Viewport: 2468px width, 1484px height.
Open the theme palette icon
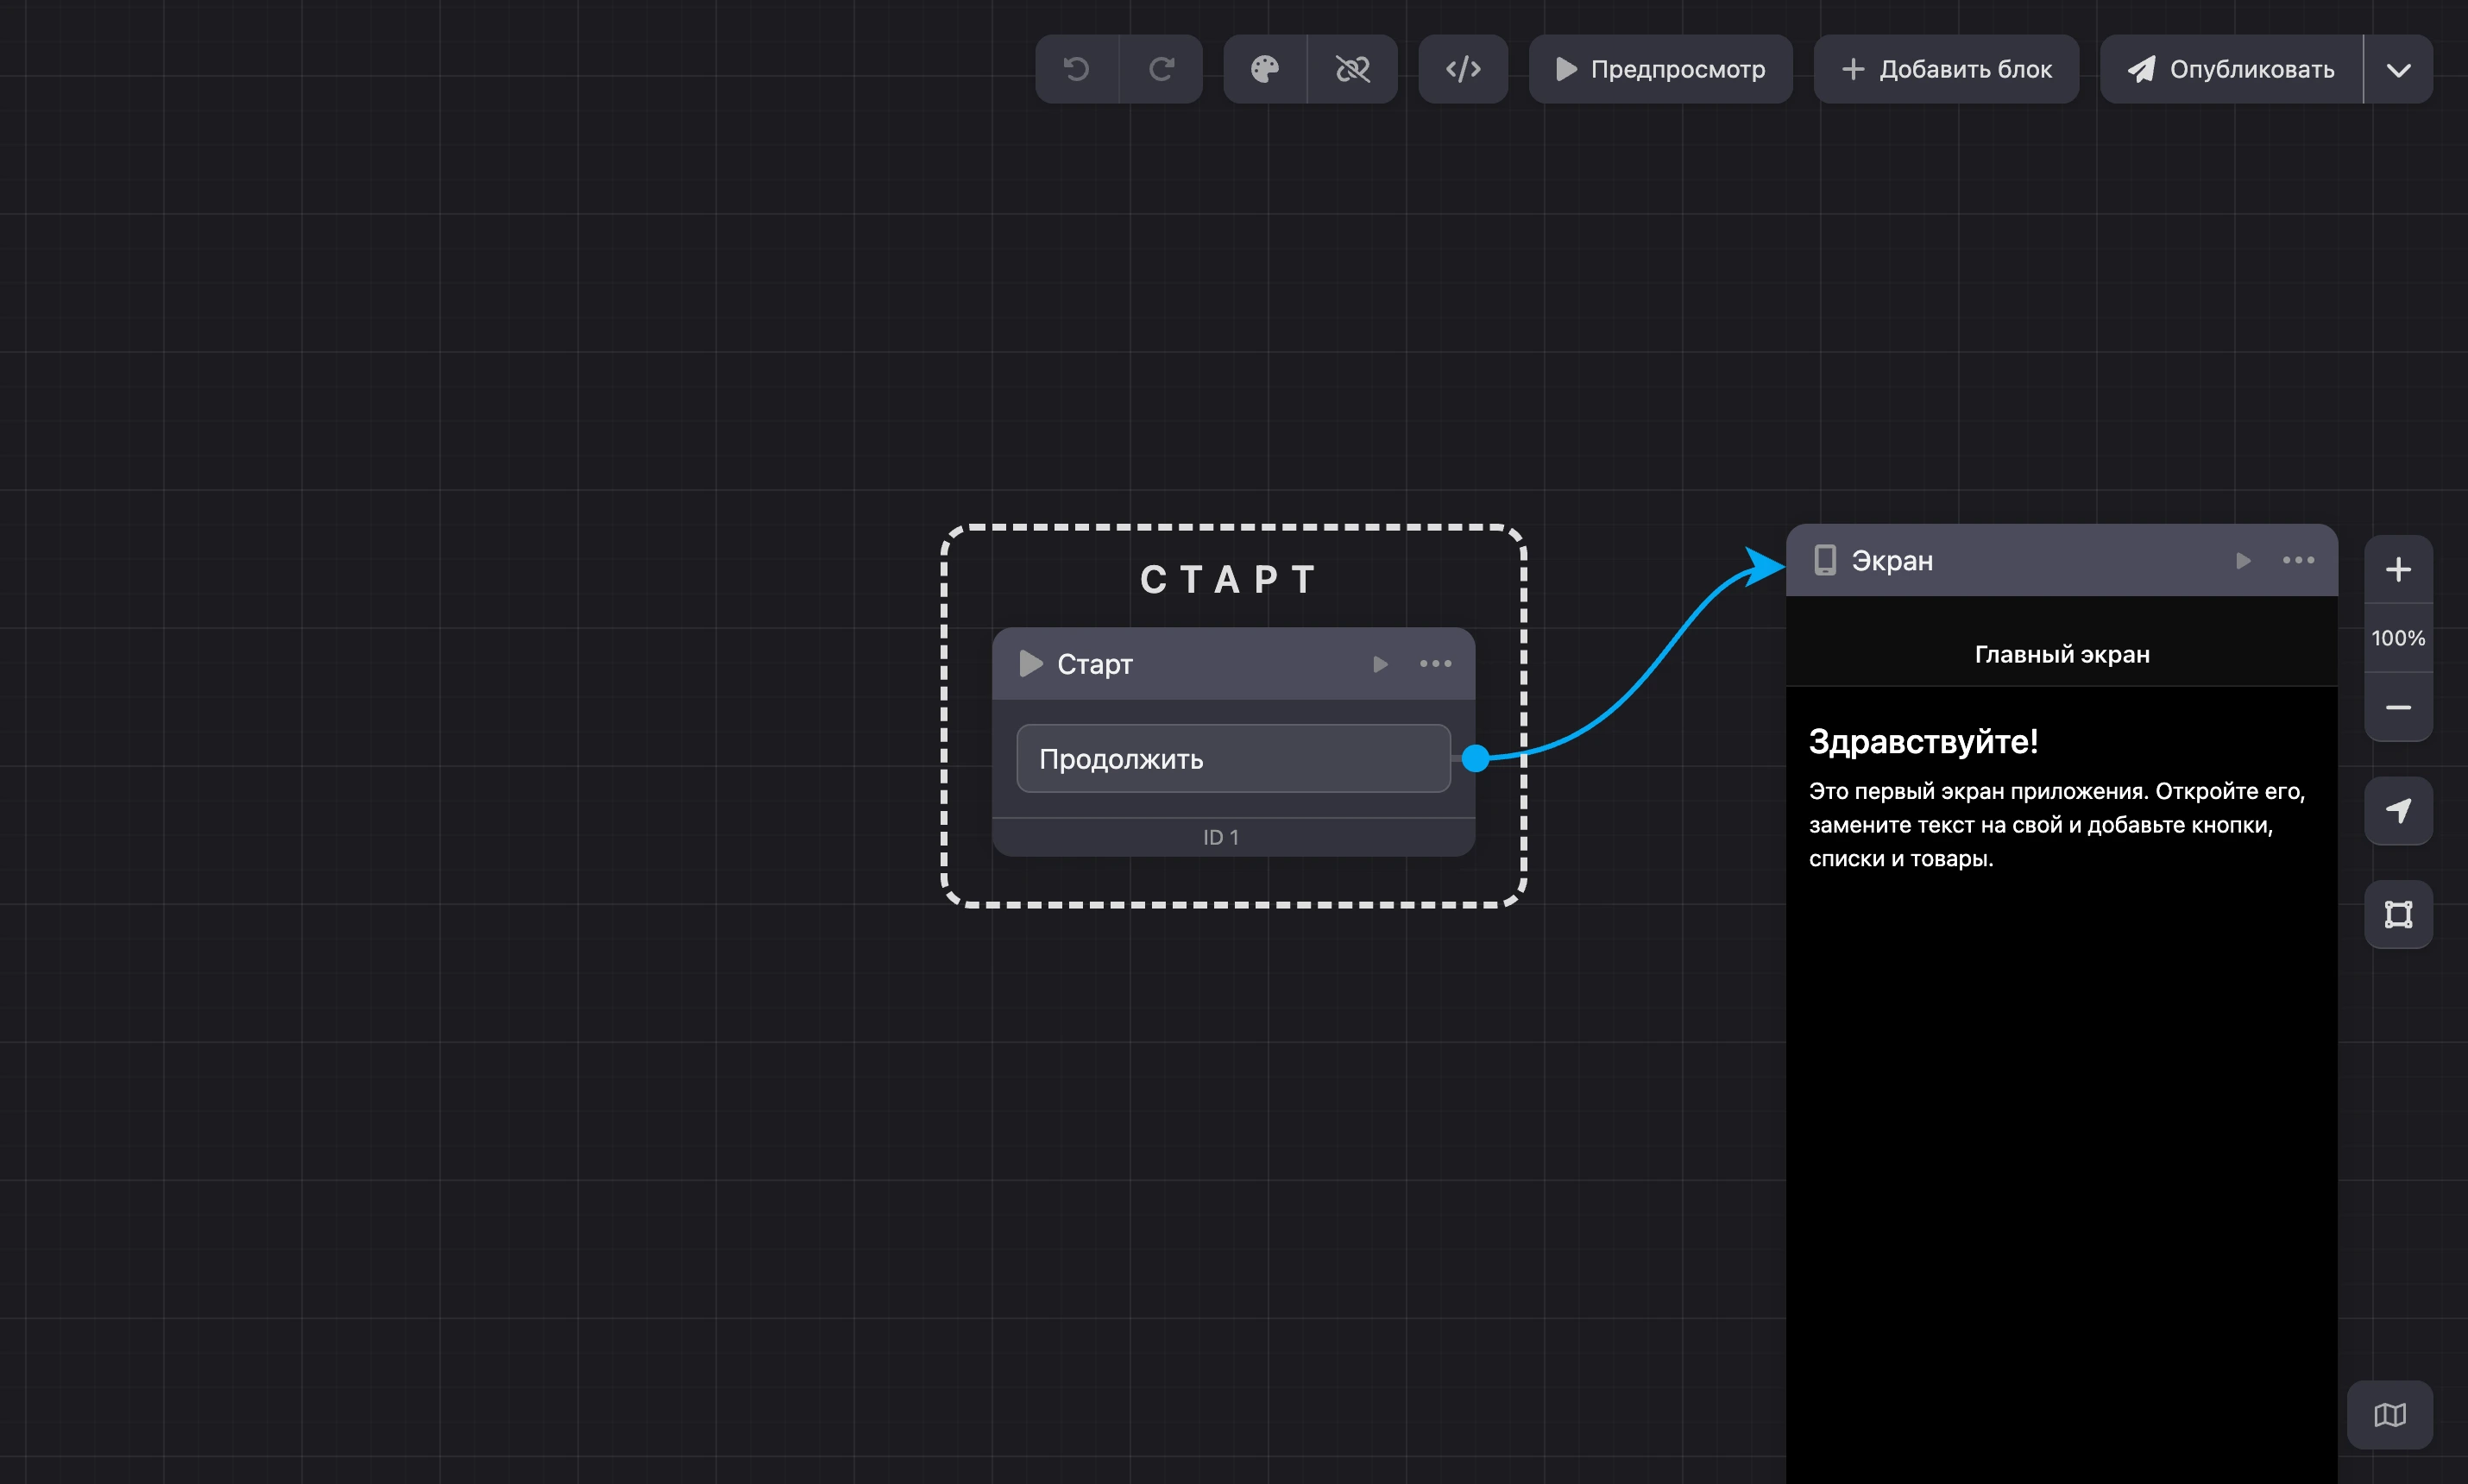coord(1265,69)
